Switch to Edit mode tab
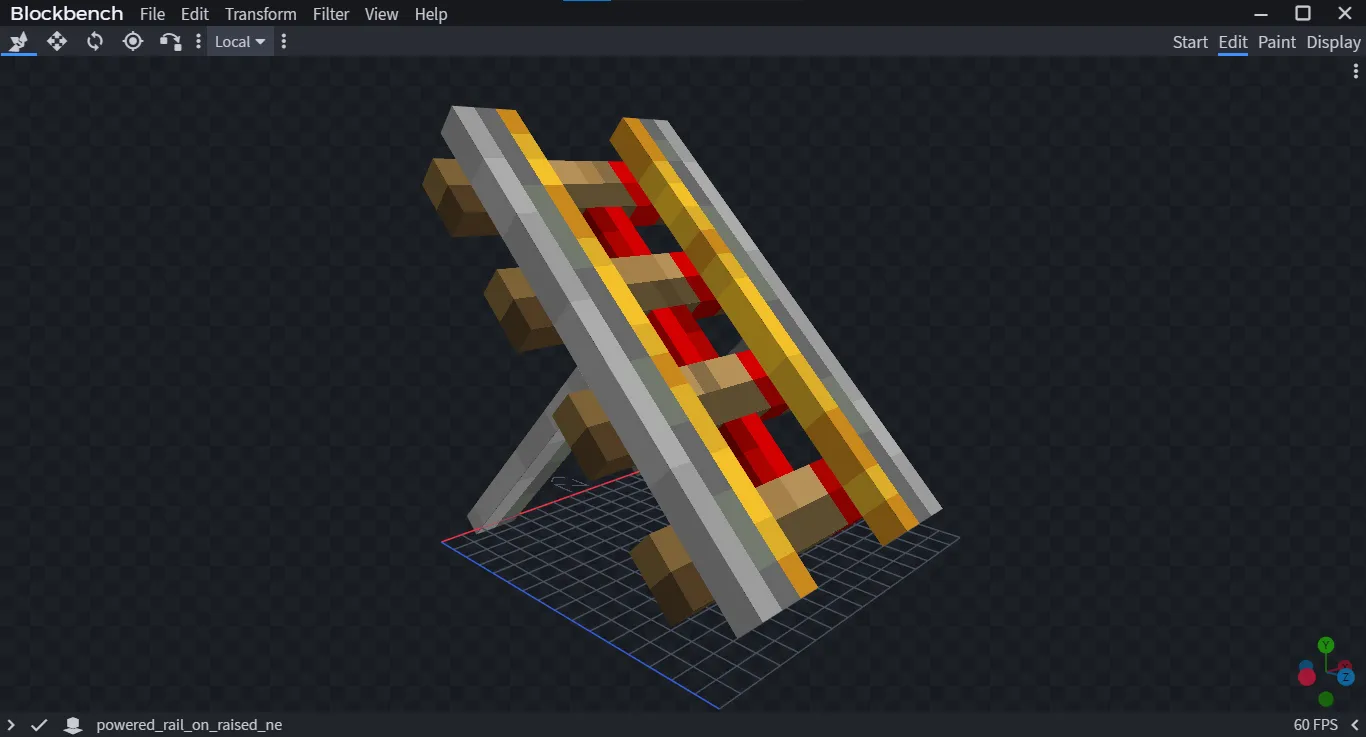This screenshot has height=737, width=1366. coord(1233,42)
